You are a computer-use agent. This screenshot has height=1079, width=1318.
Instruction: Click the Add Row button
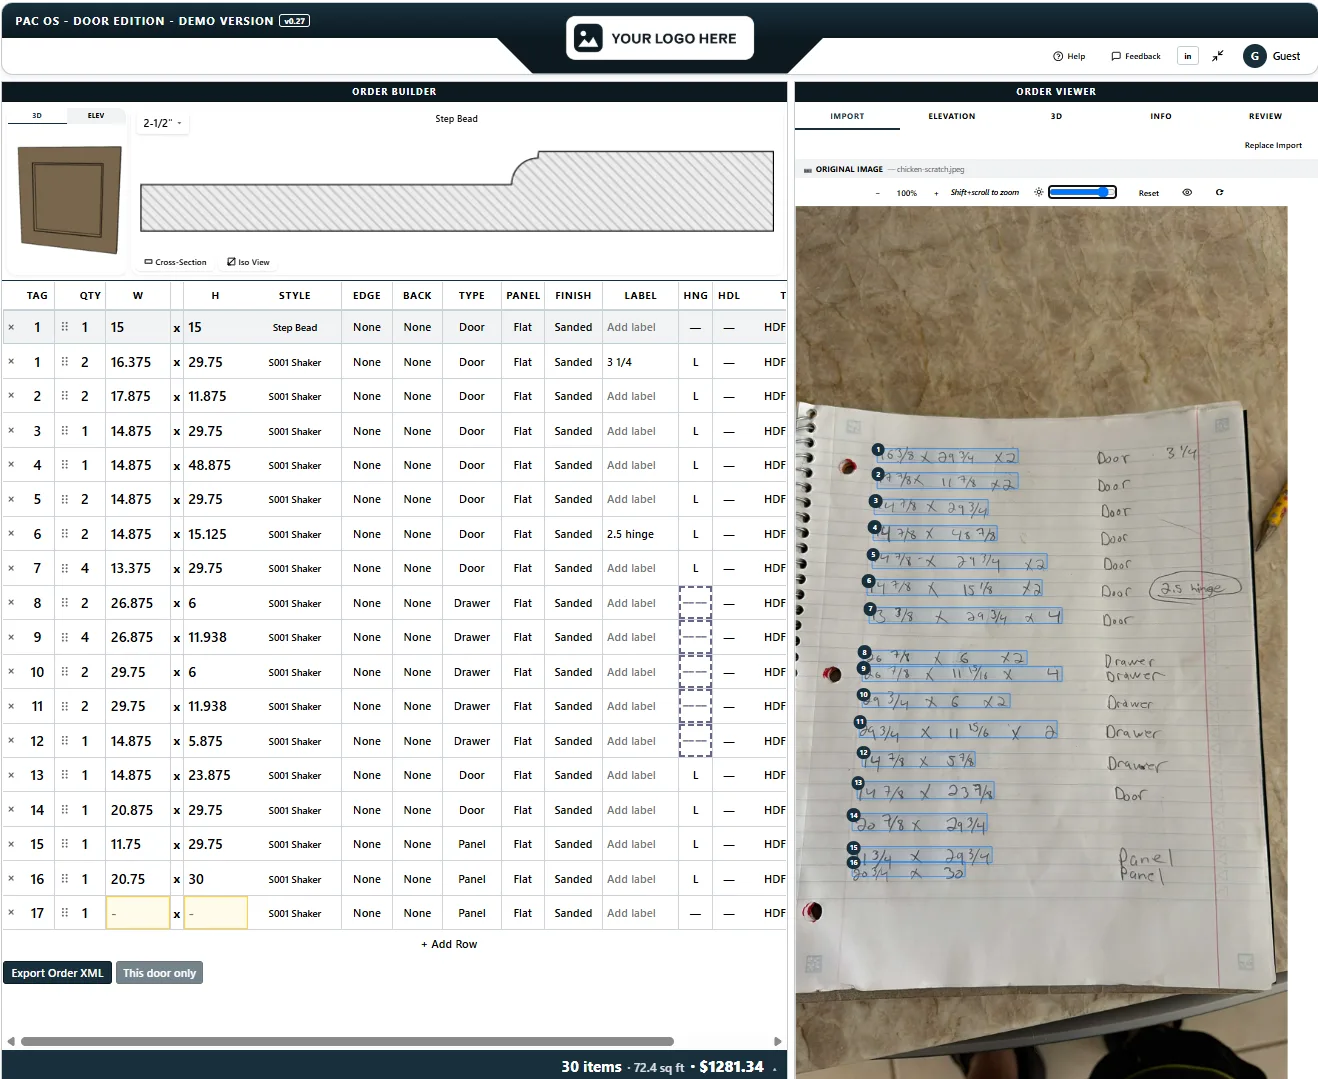(x=449, y=944)
